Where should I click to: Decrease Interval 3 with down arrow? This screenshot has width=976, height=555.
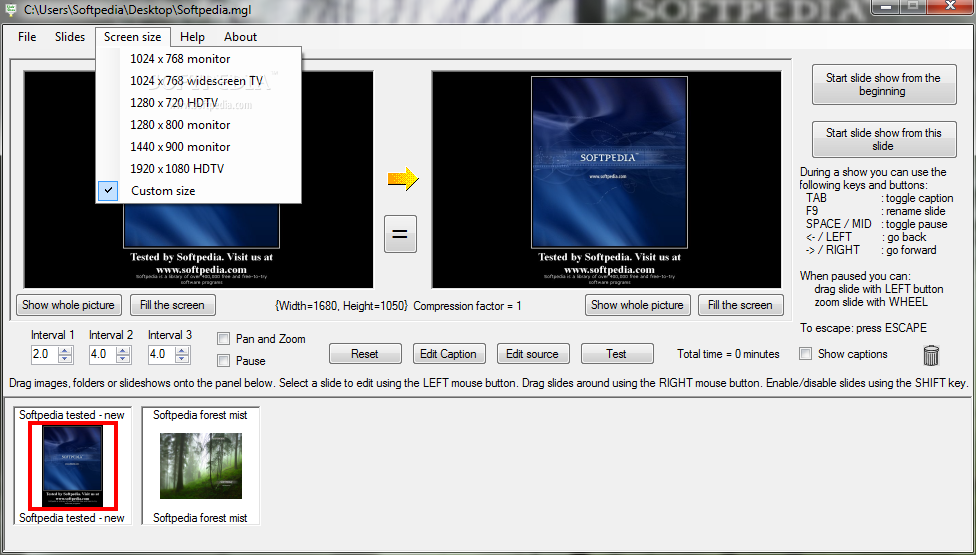(182, 359)
